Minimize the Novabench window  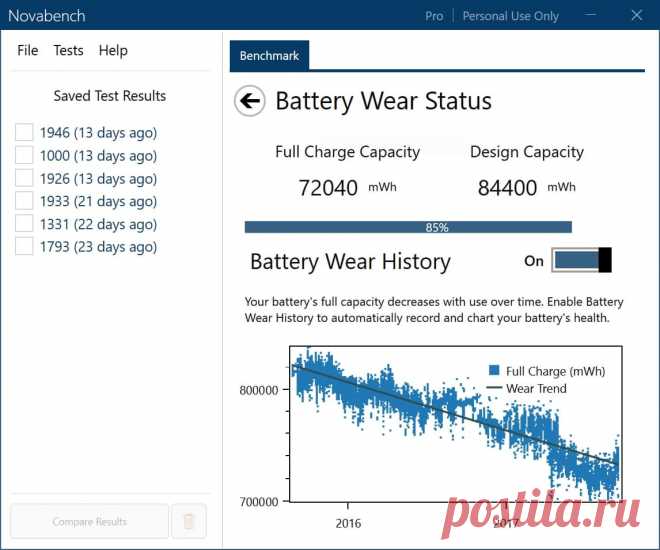591,15
